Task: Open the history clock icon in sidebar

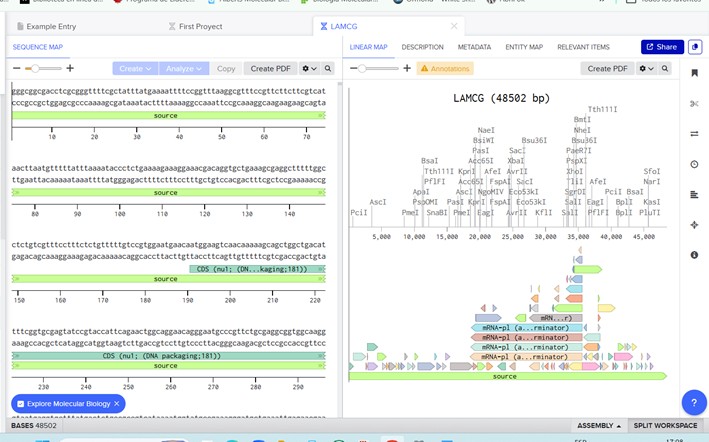Action: 695,164
